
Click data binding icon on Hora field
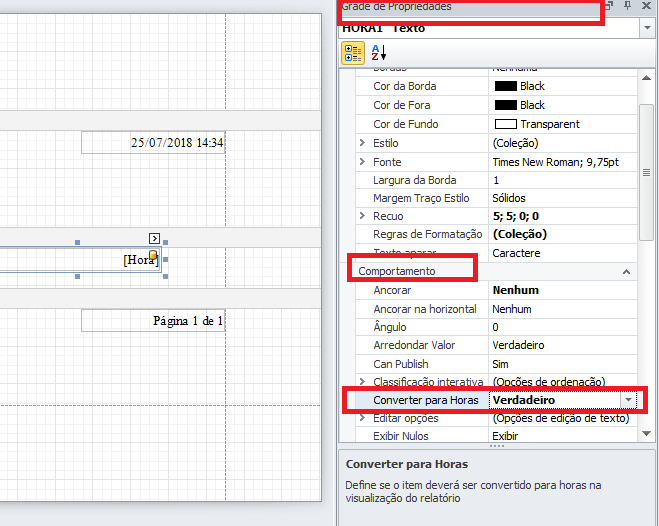click(x=153, y=255)
